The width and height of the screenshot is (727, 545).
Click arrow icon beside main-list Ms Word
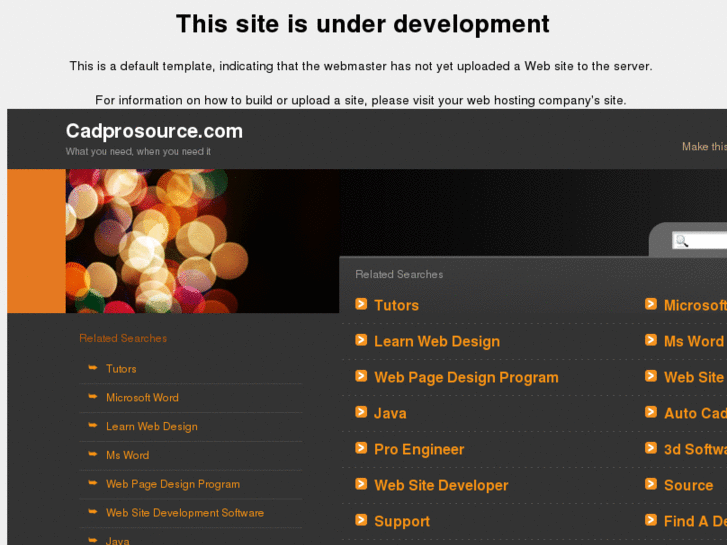click(x=651, y=340)
